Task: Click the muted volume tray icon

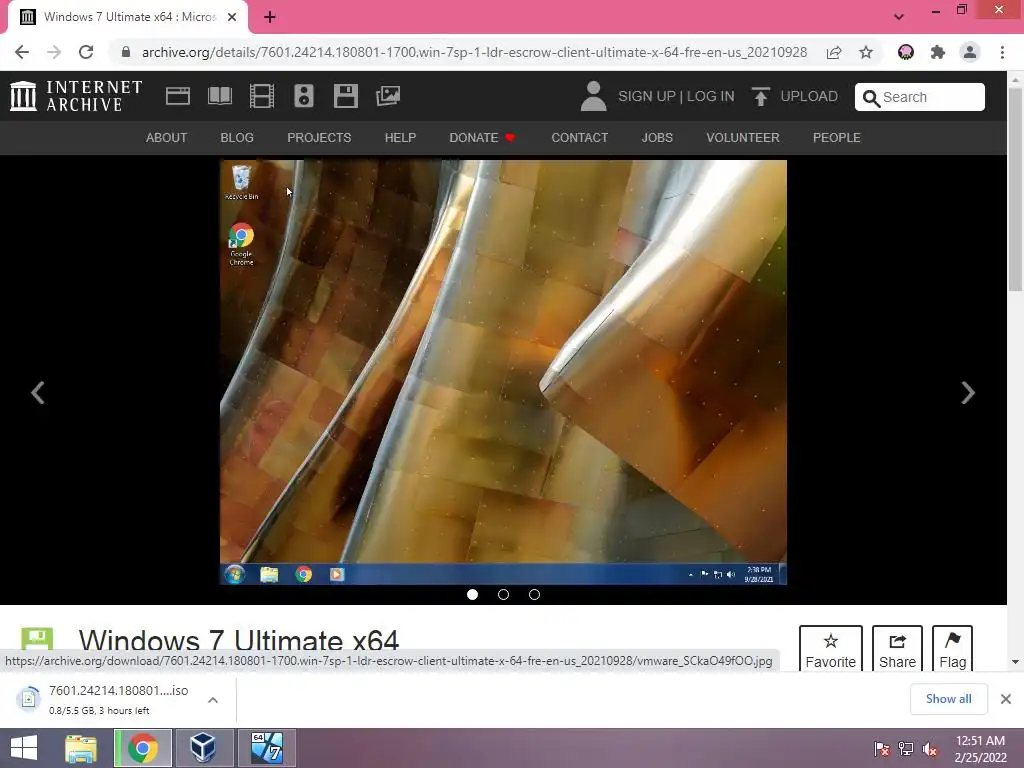Action: (x=930, y=749)
